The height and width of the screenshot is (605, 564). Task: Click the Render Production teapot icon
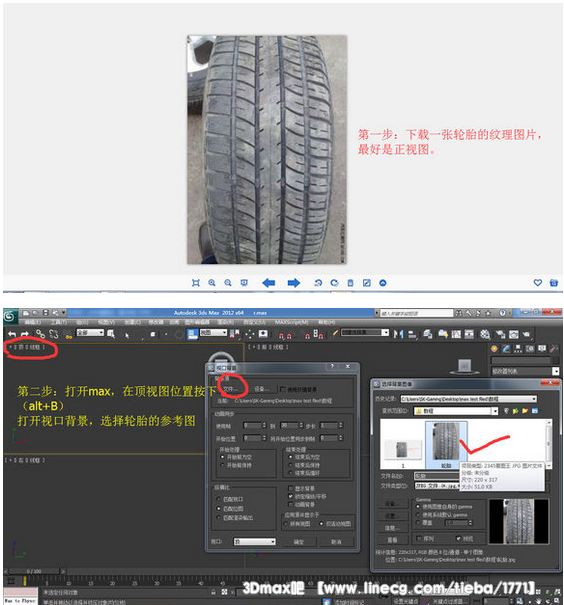pyautogui.click(x=526, y=334)
